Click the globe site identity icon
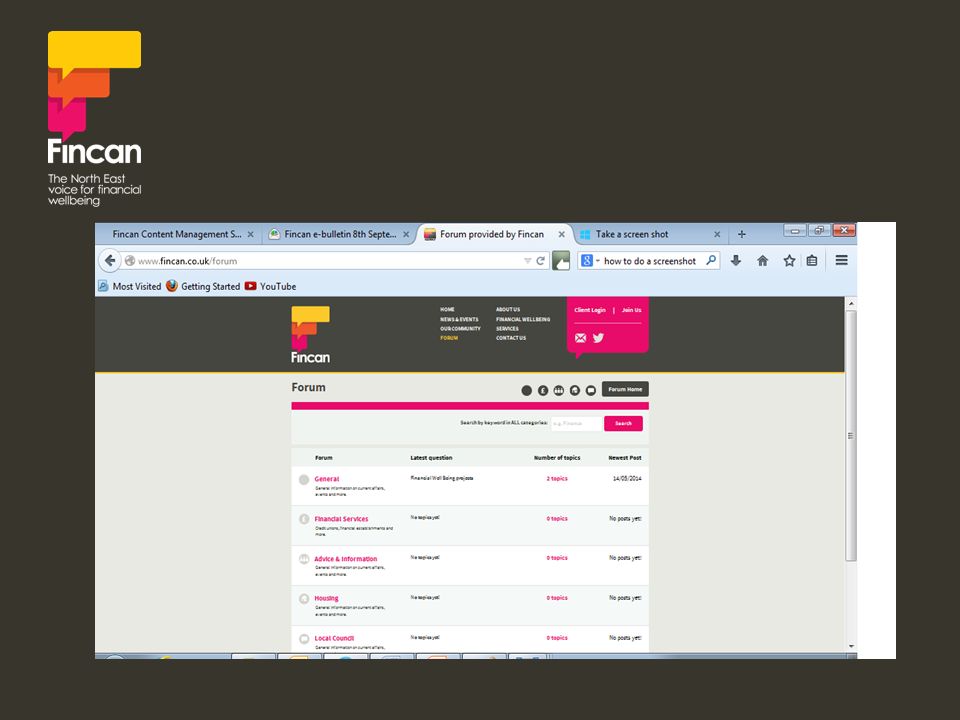 pyautogui.click(x=130, y=261)
